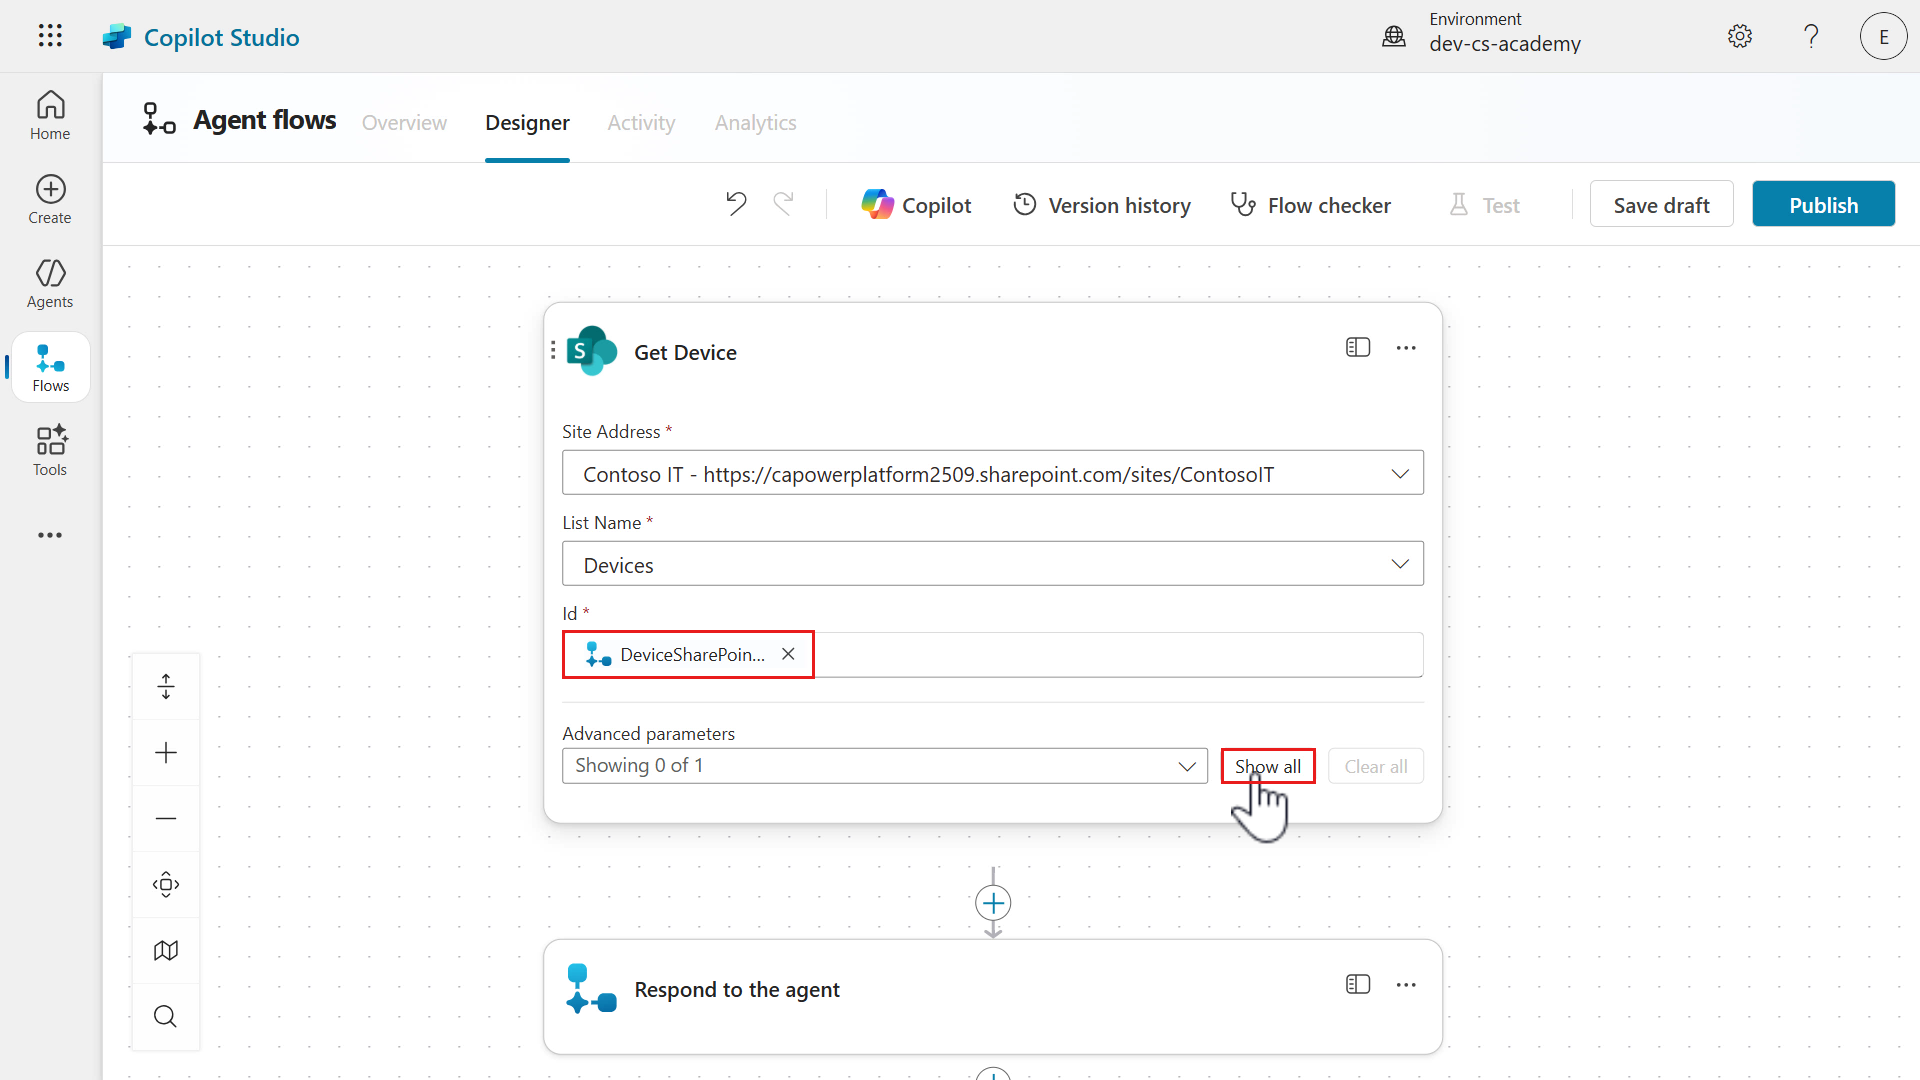Expand the Site Address dropdown
Screen dimensions: 1920x1080
coord(1400,472)
